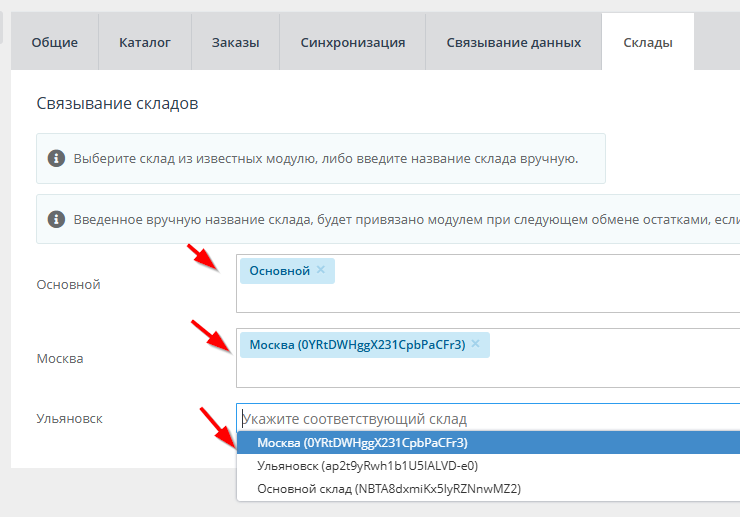This screenshot has width=740, height=517.
Task: Switch to the Каталог tab
Action: (145, 42)
